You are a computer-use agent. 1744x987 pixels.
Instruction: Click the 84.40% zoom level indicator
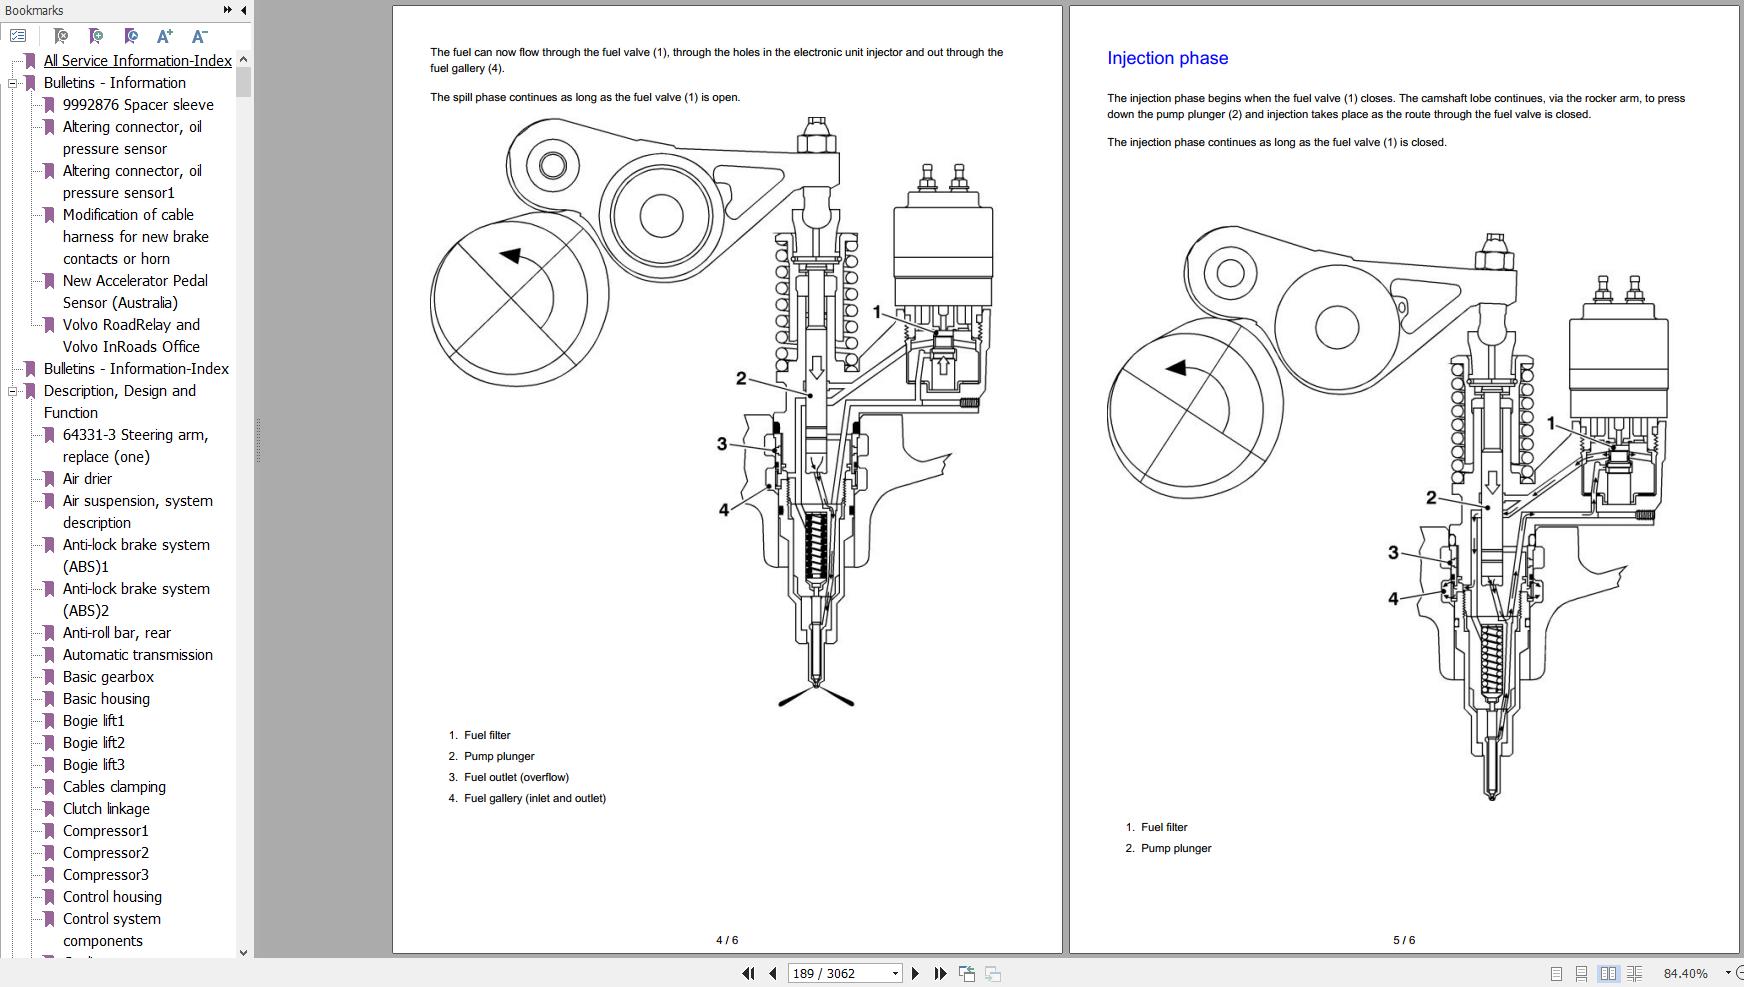1685,972
